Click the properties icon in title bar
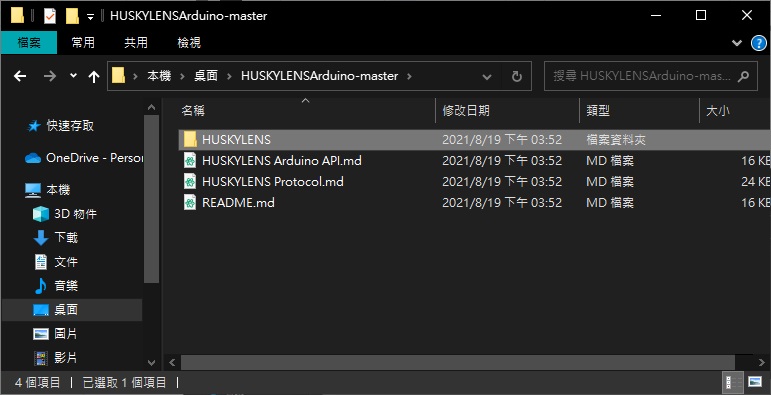Screen dimensions: 771x395 pos(50,16)
